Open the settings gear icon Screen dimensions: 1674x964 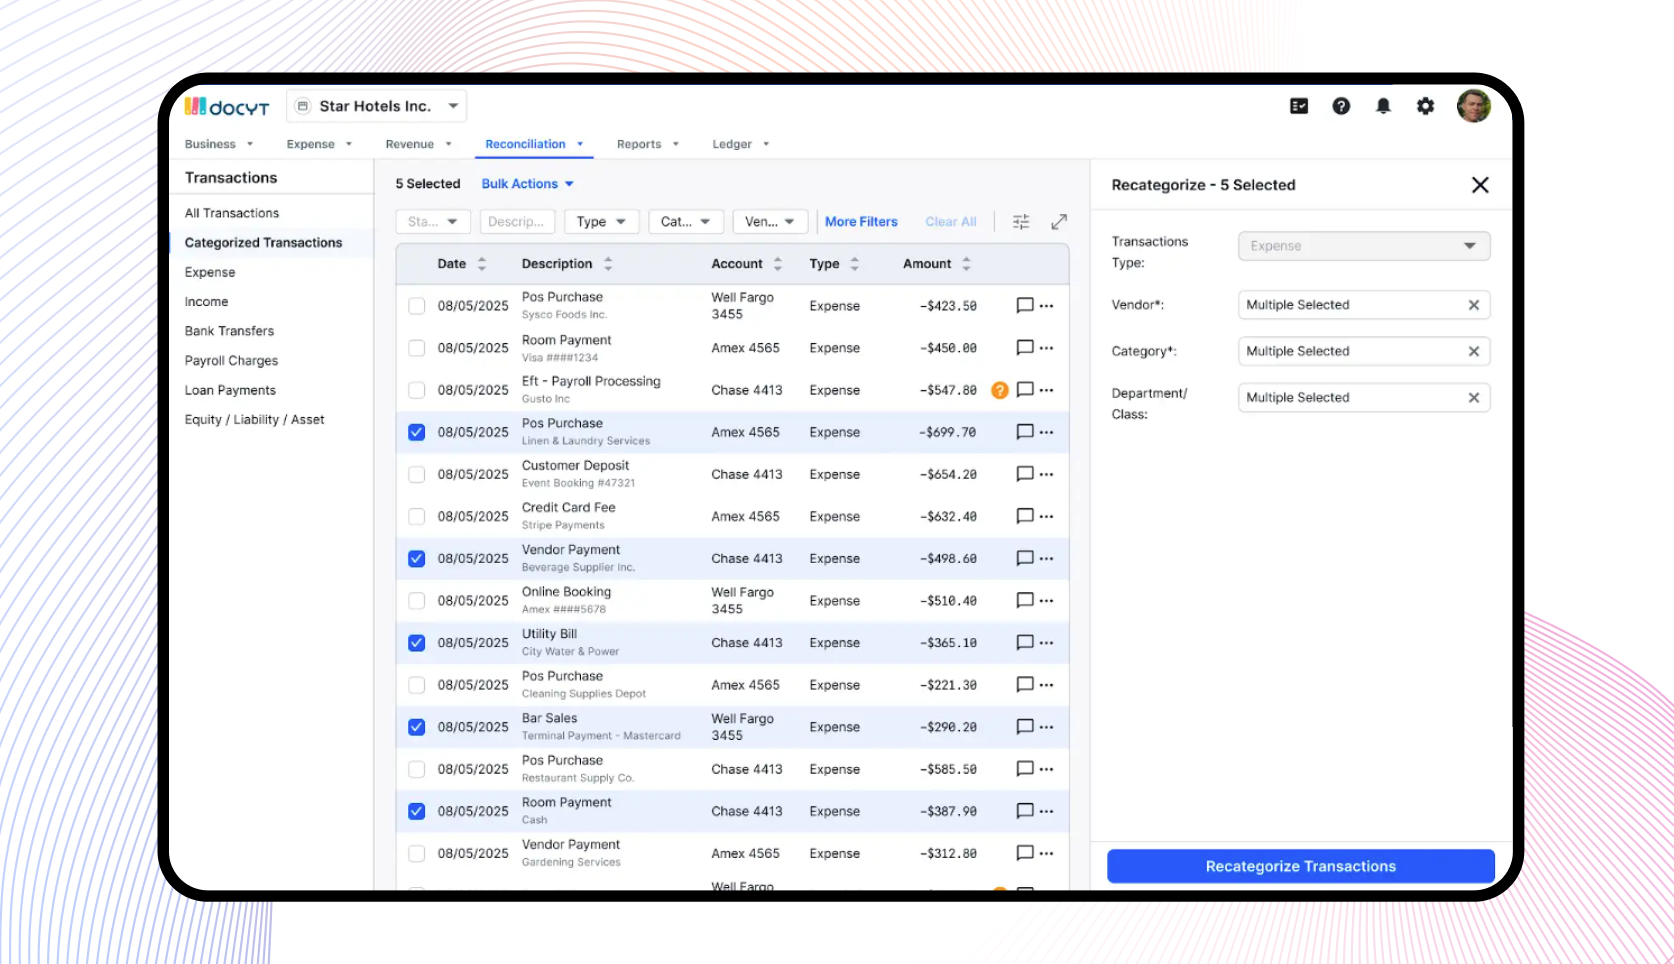pyautogui.click(x=1425, y=106)
